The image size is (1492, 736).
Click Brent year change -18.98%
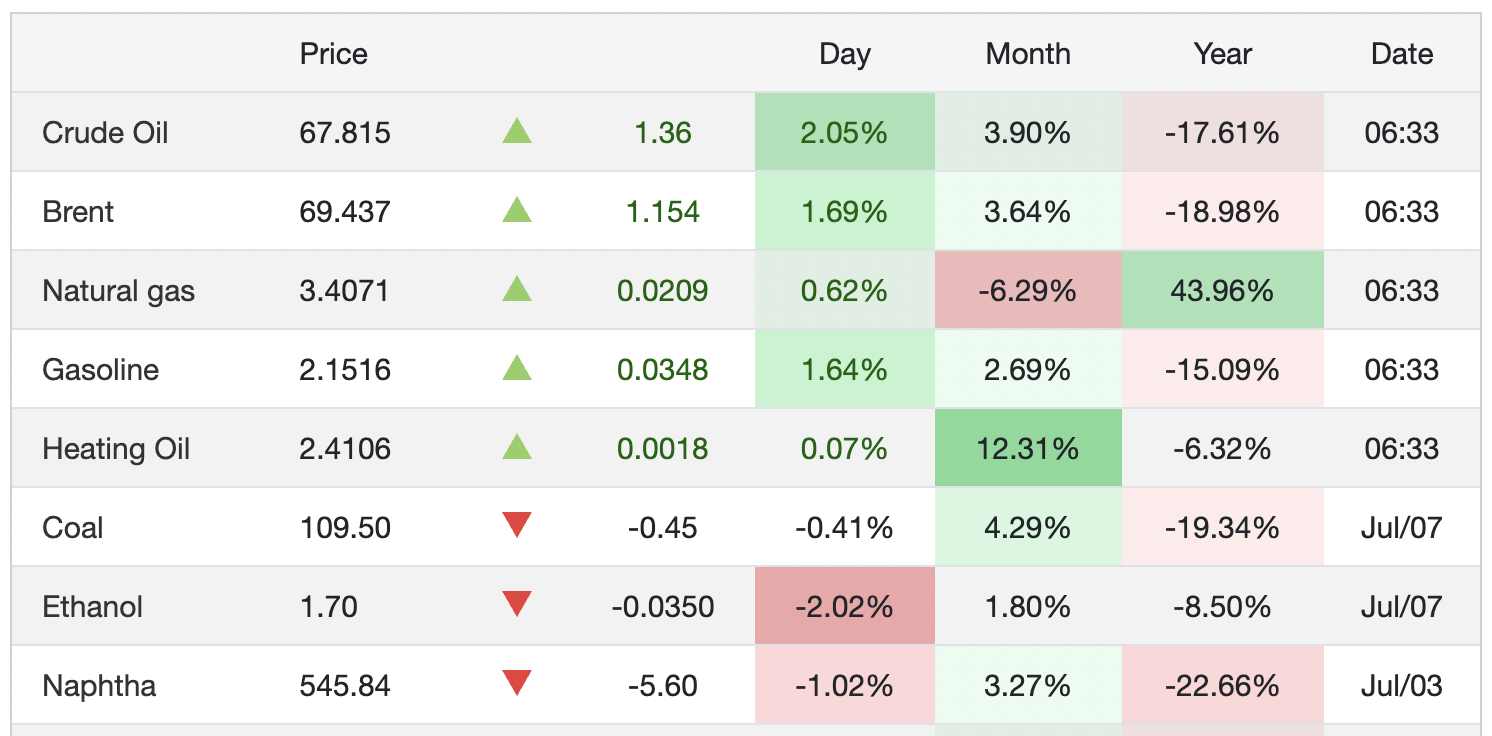[x=1222, y=211]
